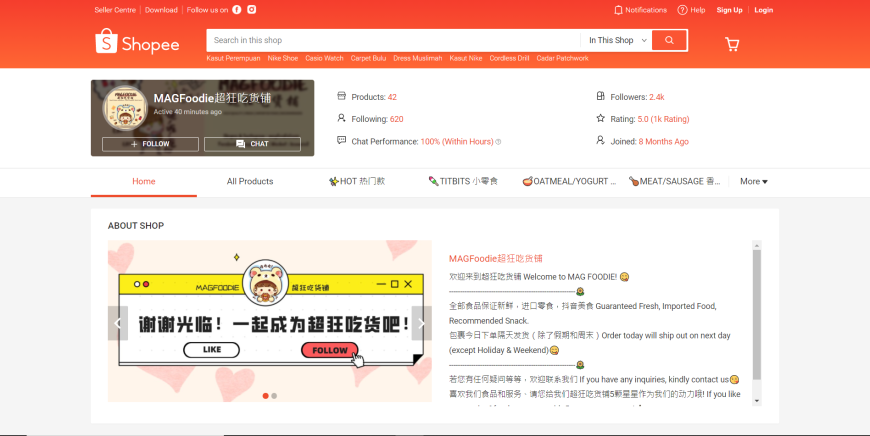Open Shopee Facebook page icon
This screenshot has height=436, width=870.
pos(236,9)
